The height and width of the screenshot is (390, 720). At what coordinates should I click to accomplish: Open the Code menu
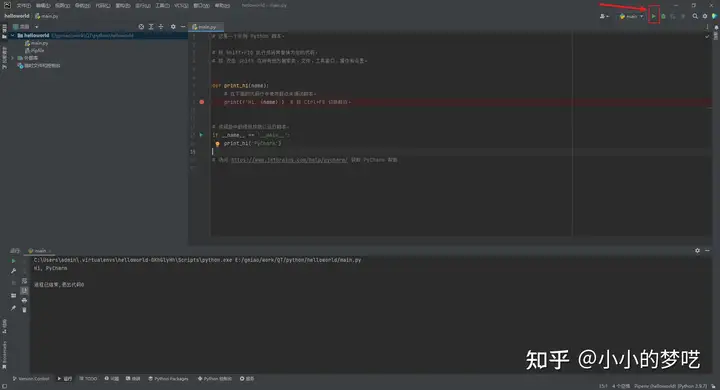pos(102,6)
